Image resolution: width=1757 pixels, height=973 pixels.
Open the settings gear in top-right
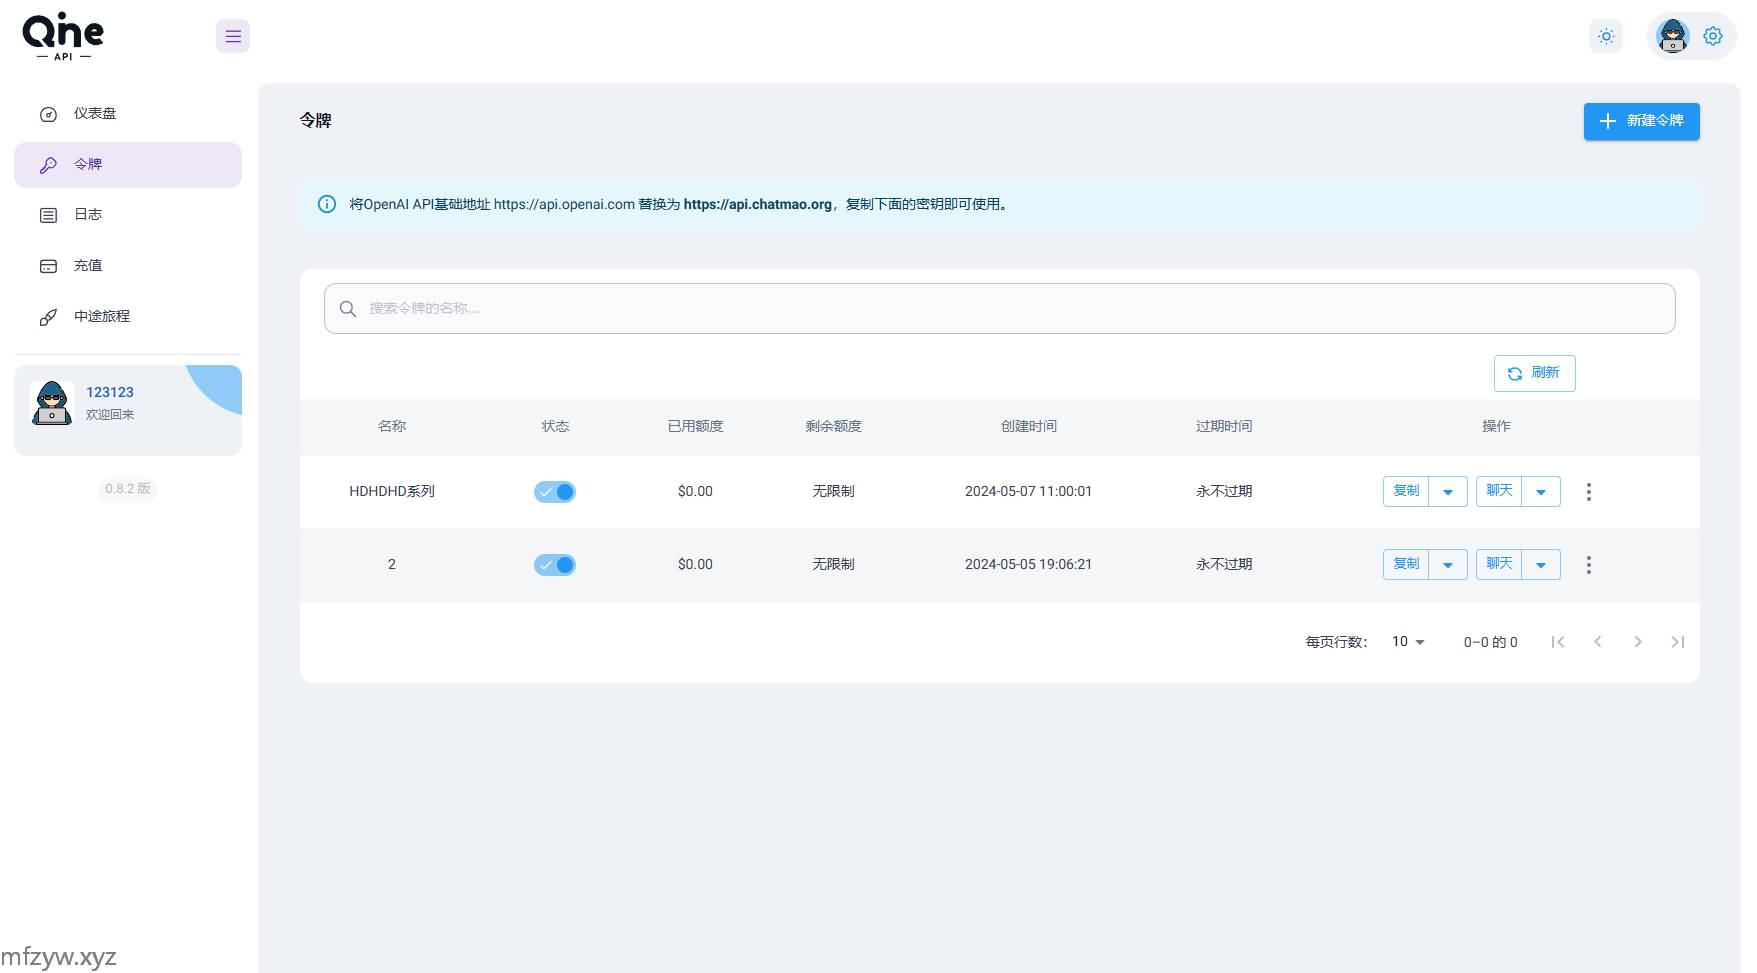[x=1713, y=37]
